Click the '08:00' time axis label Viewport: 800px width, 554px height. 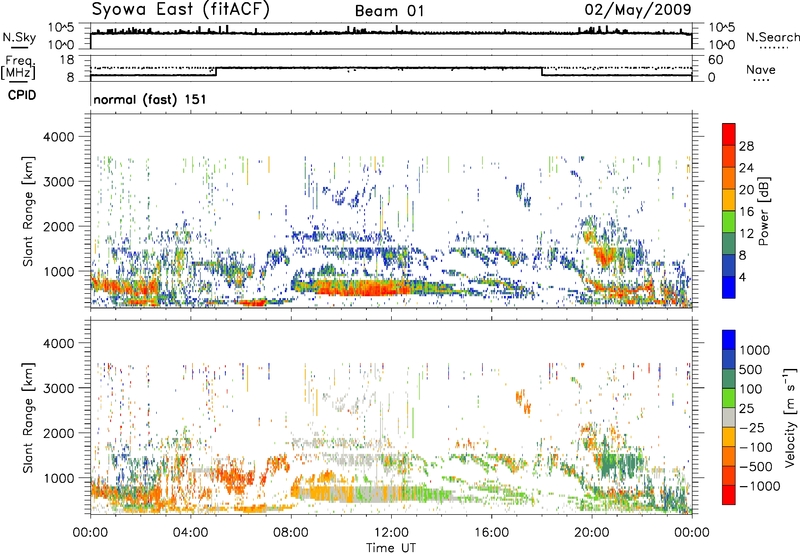pyautogui.click(x=291, y=533)
